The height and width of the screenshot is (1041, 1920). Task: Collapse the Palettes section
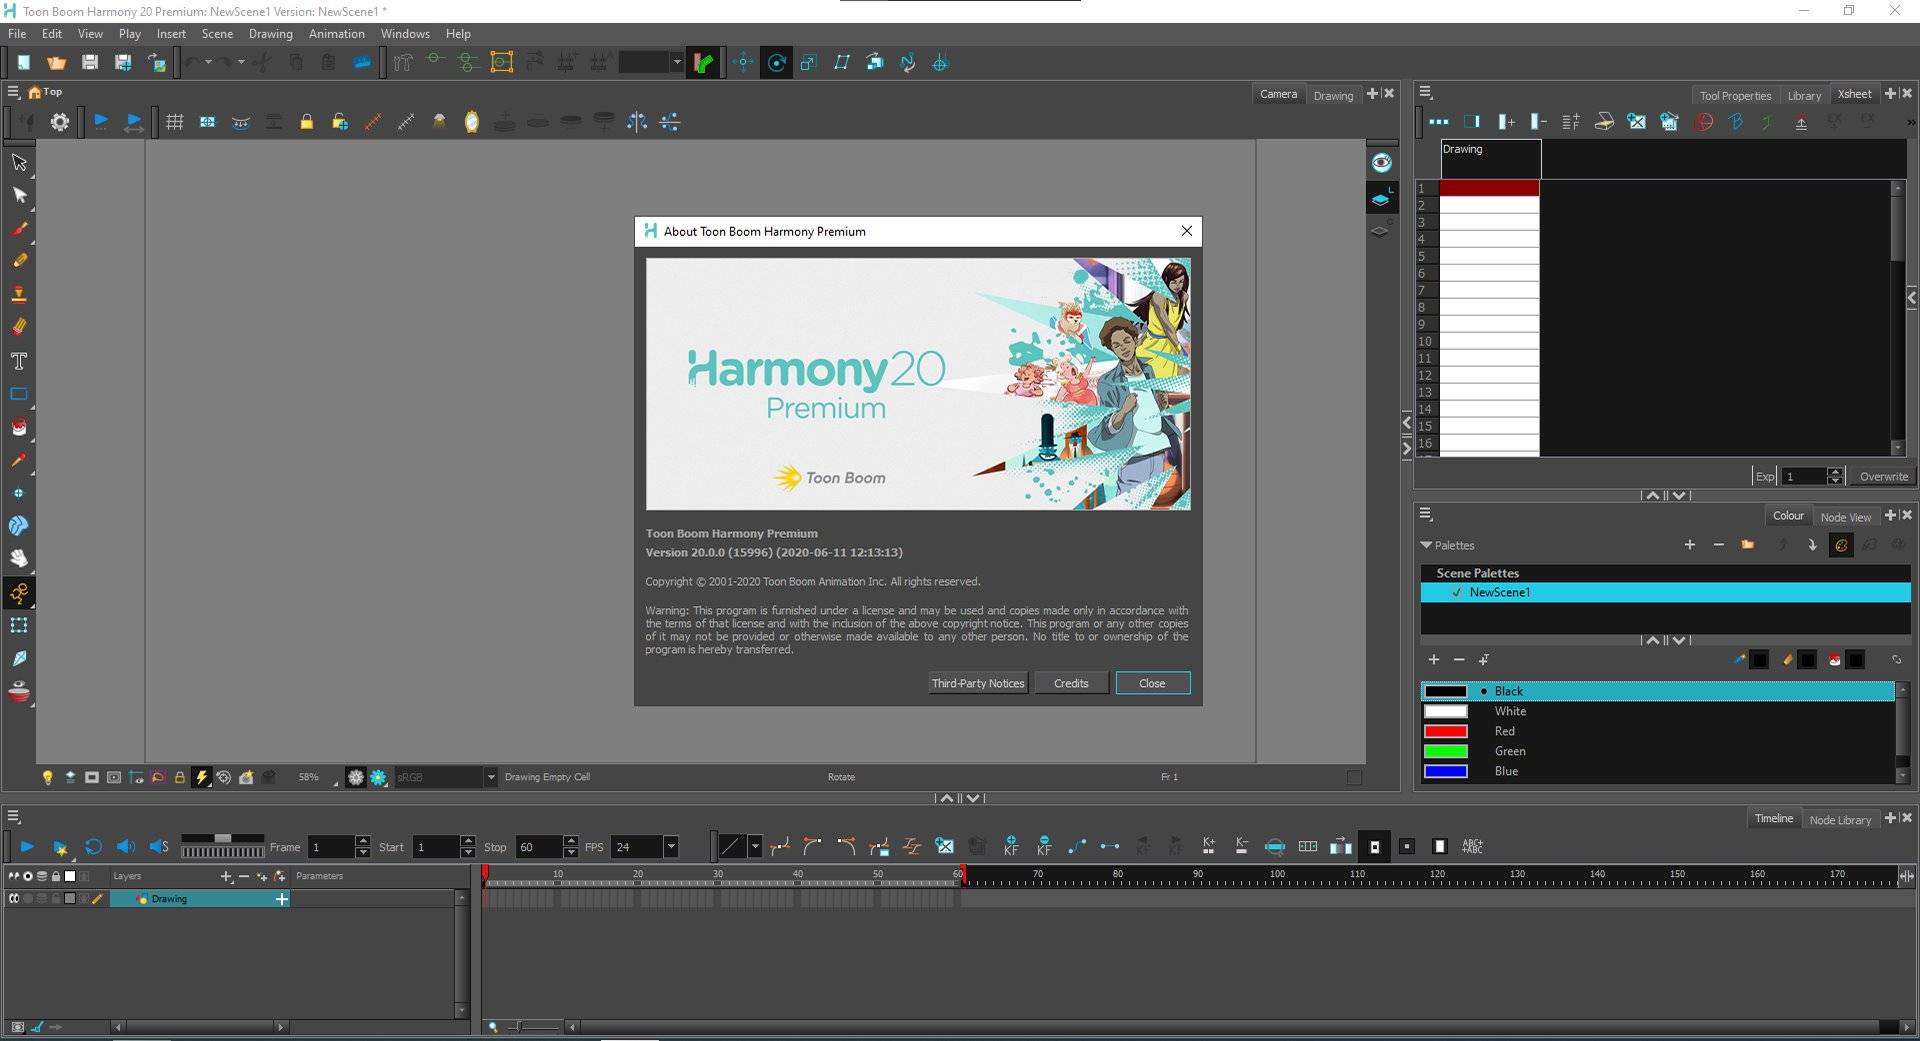coord(1426,545)
